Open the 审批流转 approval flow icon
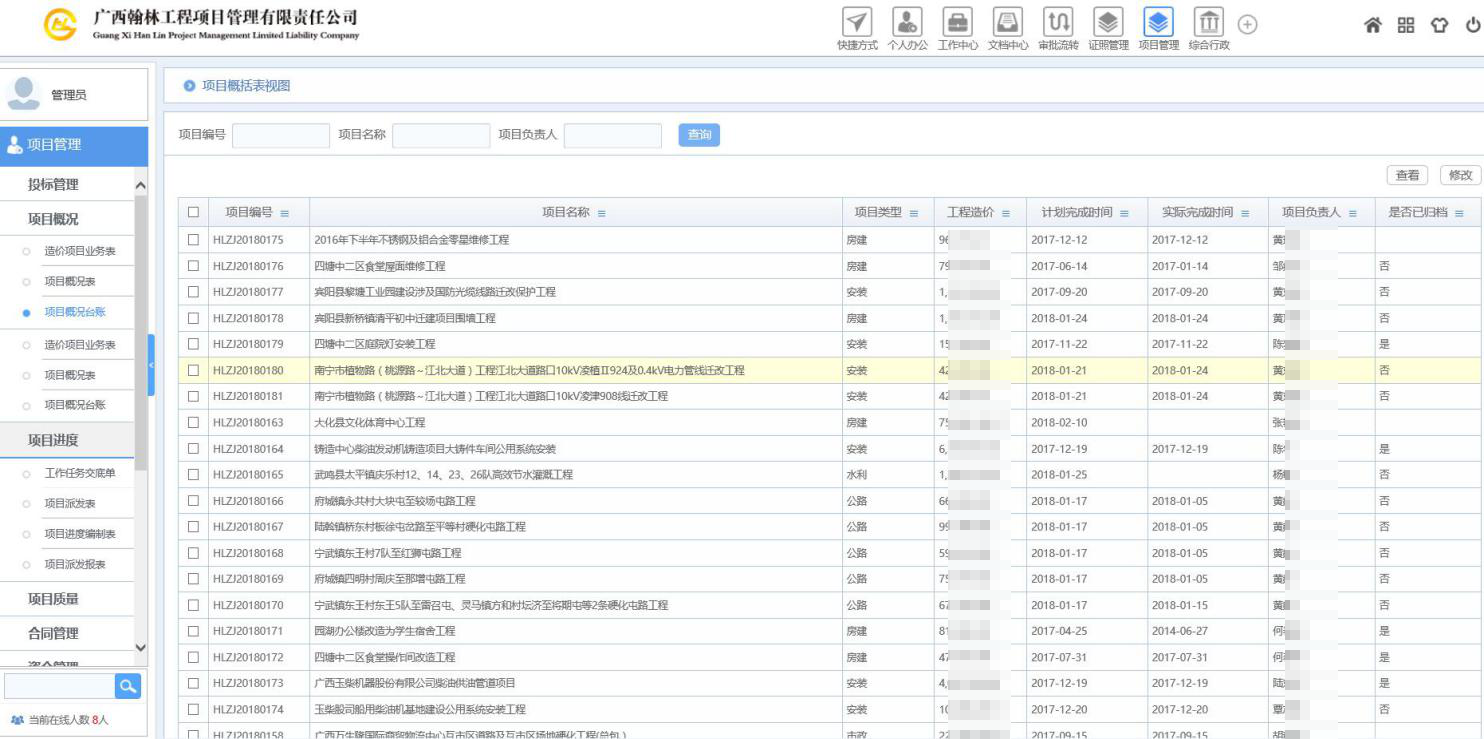This screenshot has height=739, width=1484. (x=1058, y=23)
